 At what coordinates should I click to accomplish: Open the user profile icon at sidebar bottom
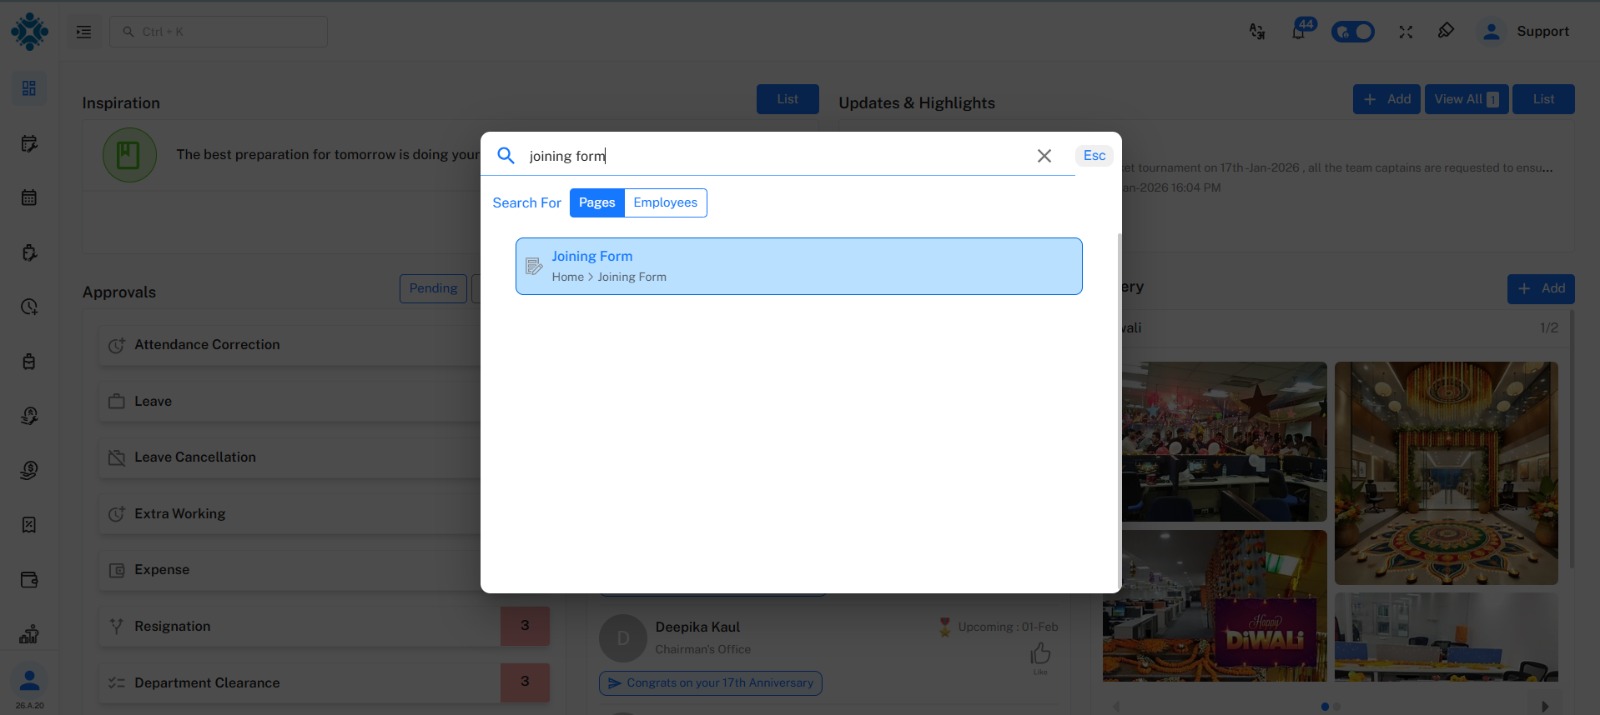click(29, 680)
